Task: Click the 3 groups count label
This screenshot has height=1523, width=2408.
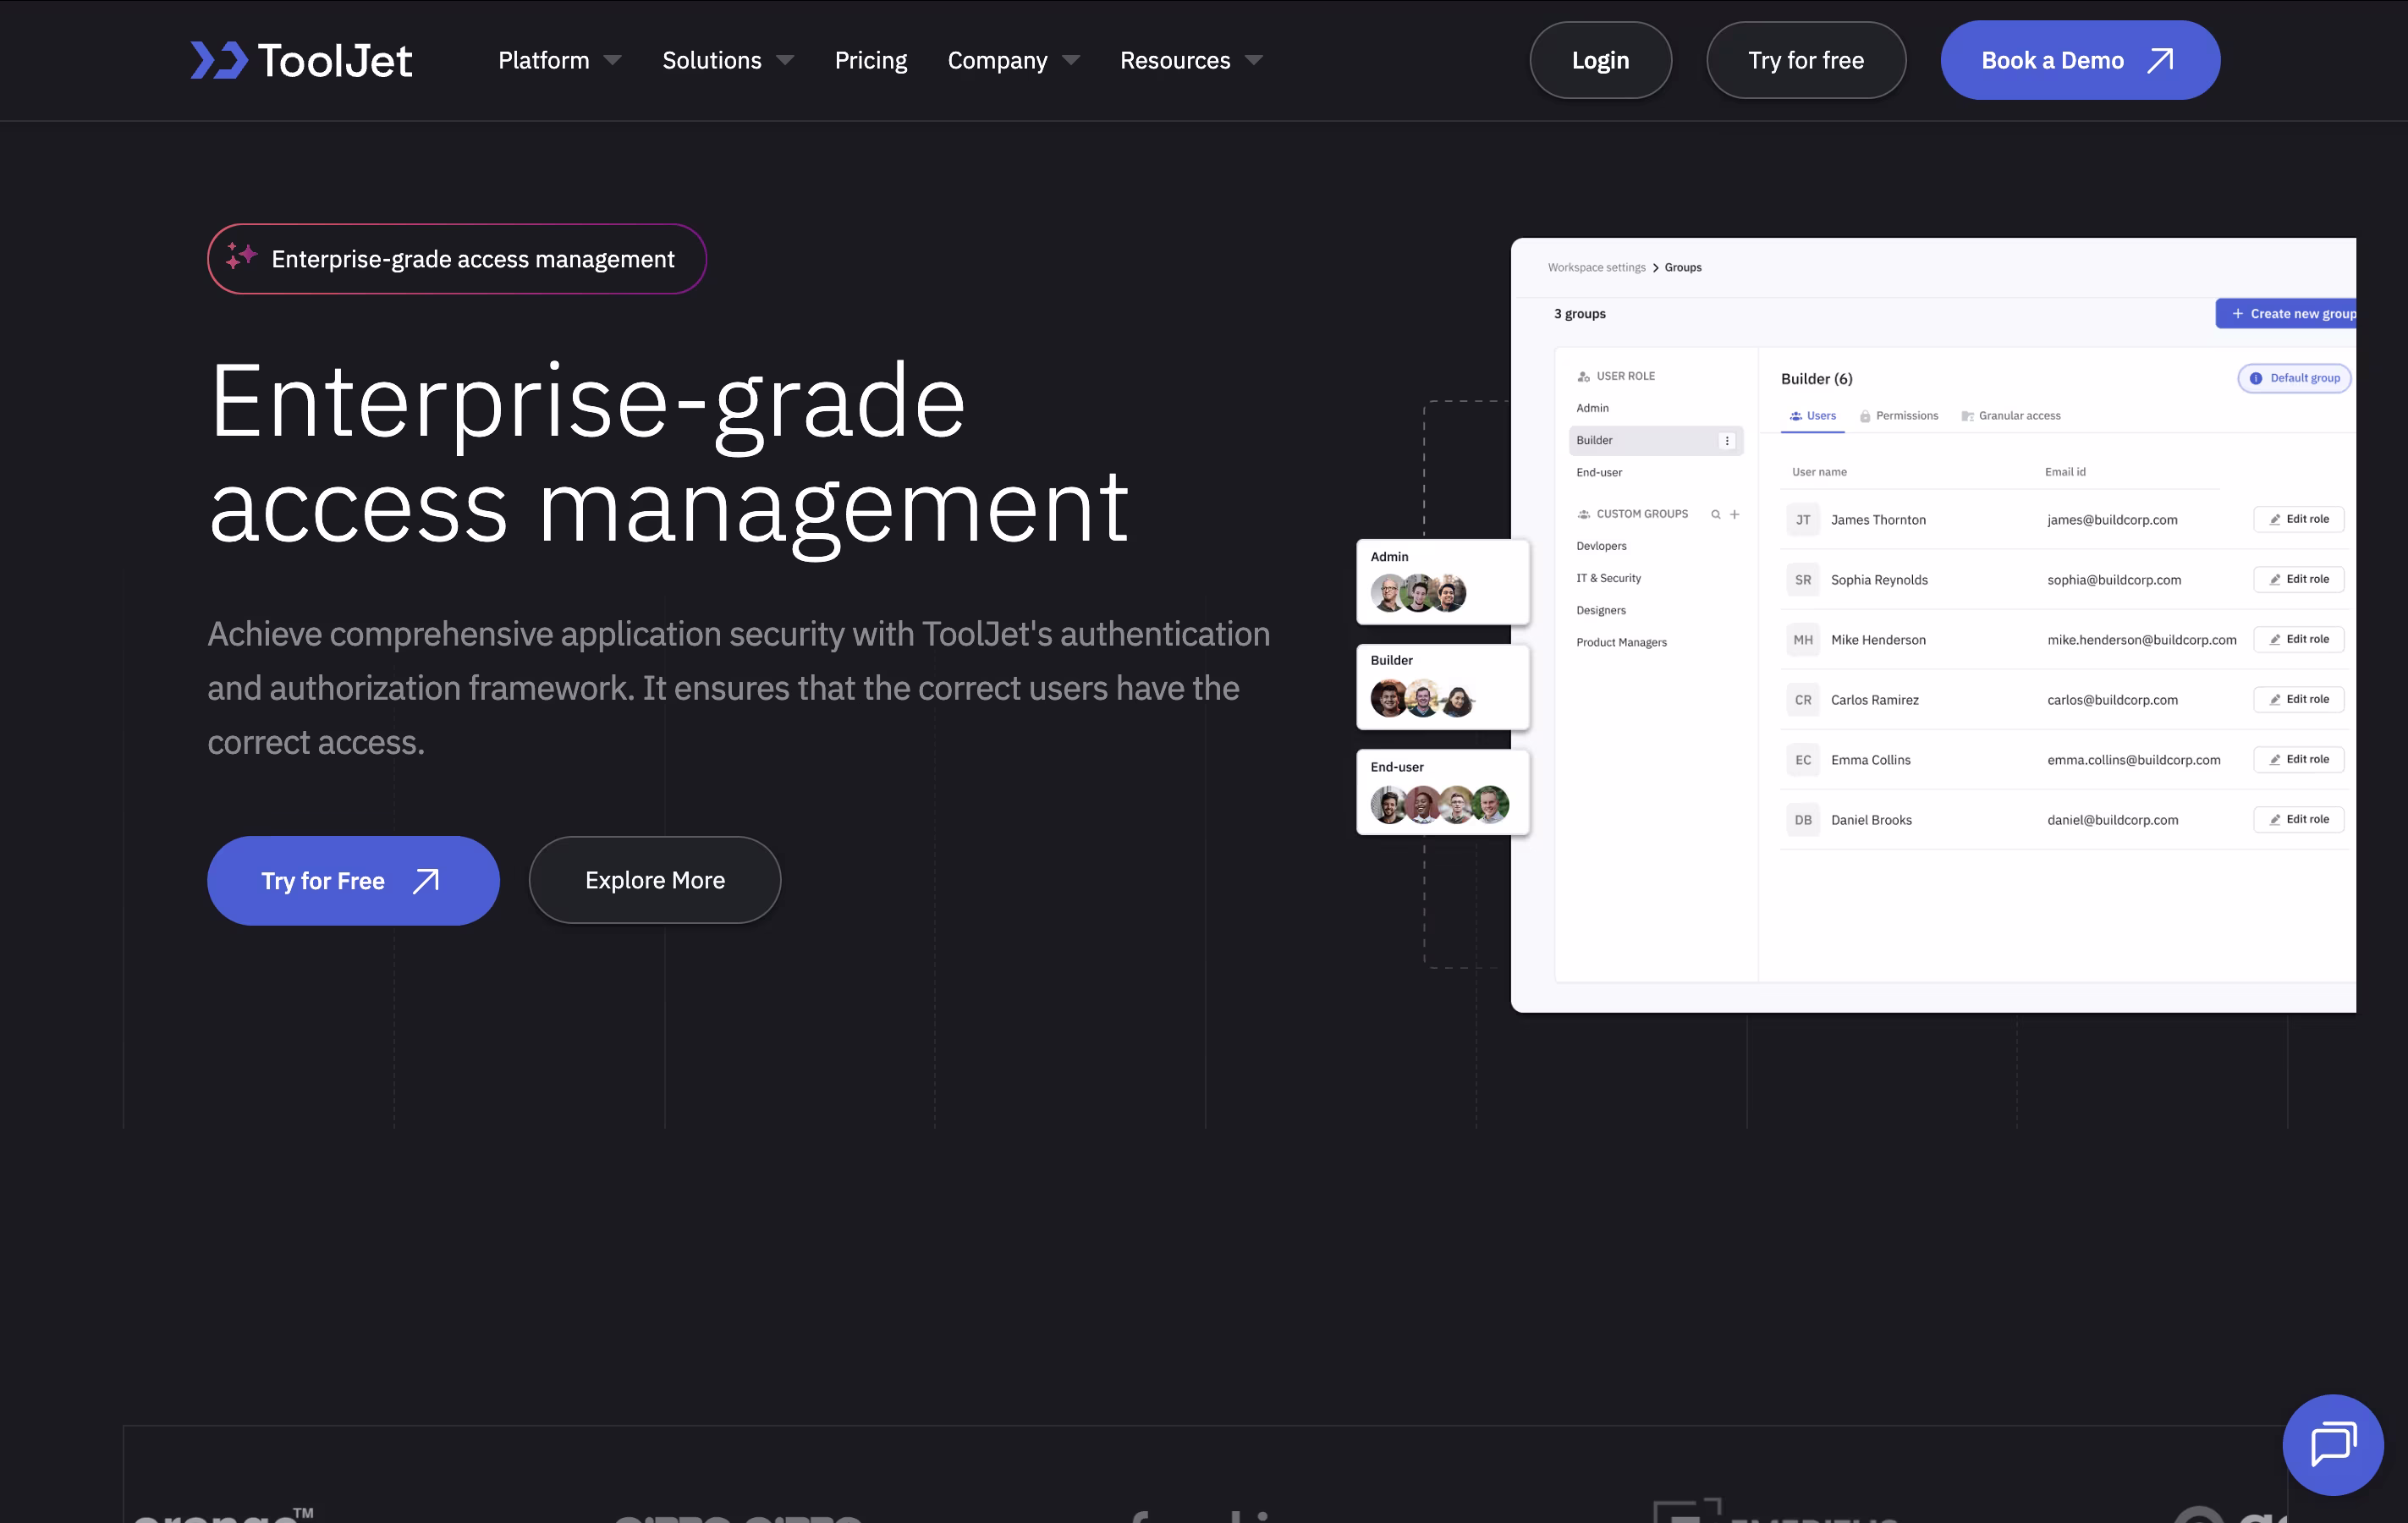Action: [1579, 313]
